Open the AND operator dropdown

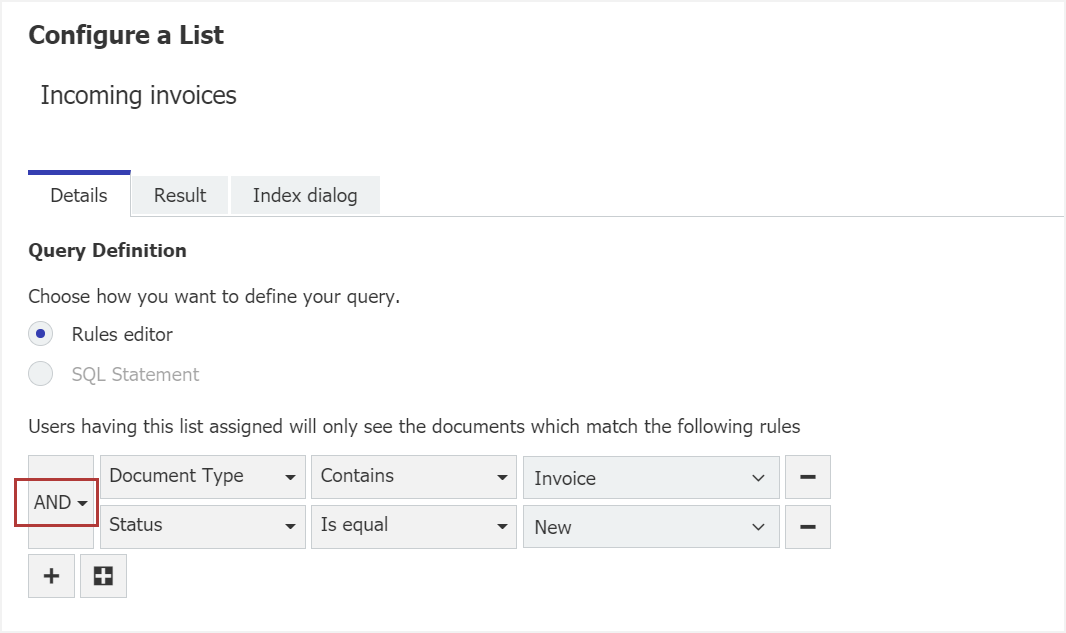click(60, 503)
